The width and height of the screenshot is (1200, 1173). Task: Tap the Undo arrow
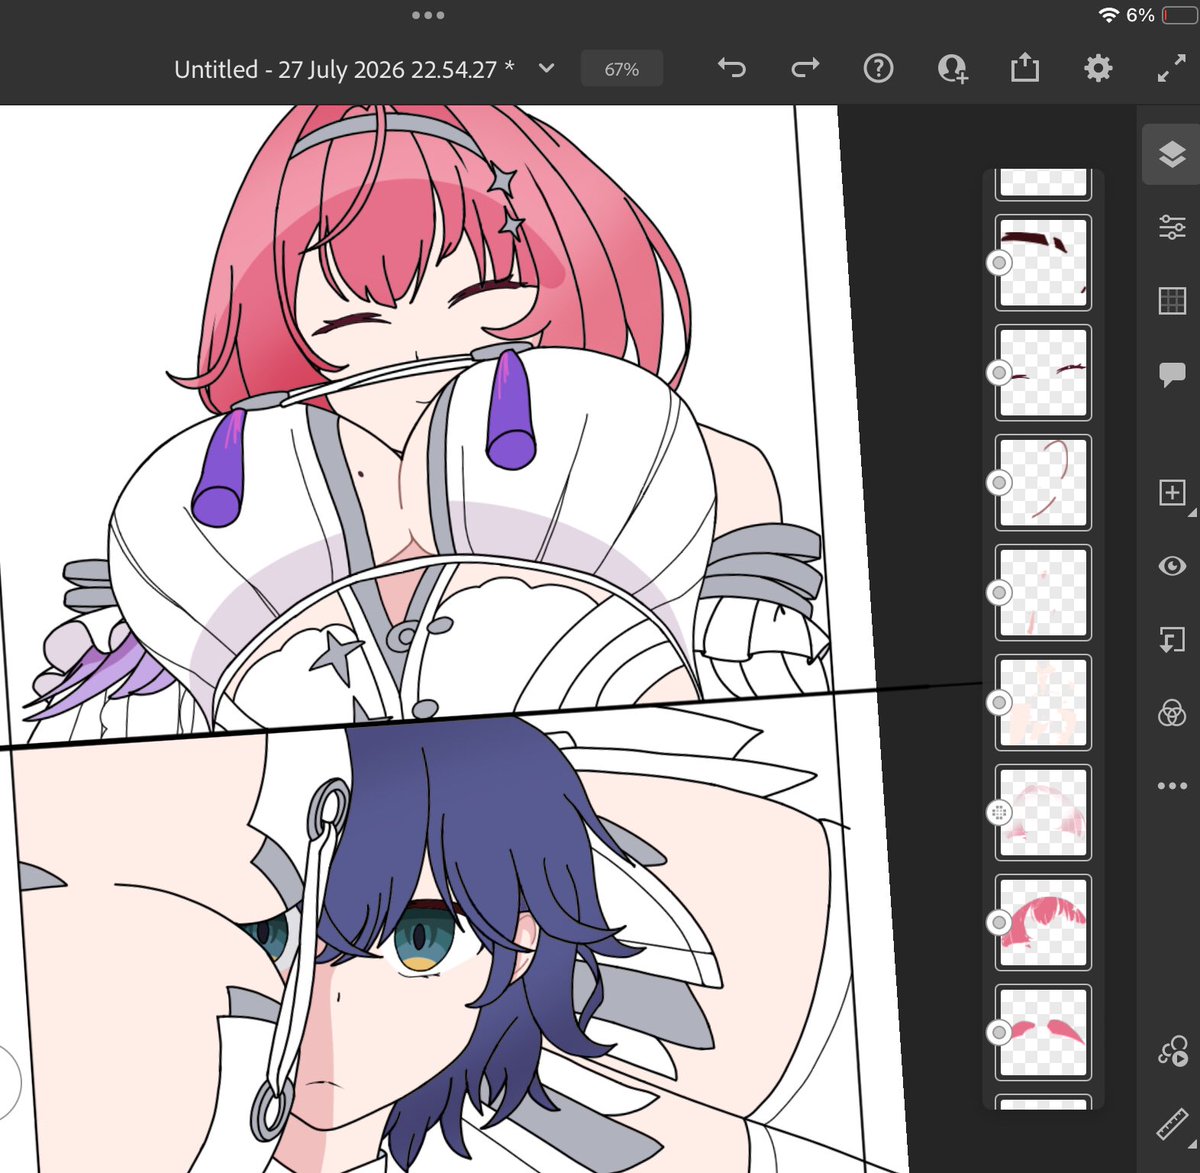coord(732,68)
